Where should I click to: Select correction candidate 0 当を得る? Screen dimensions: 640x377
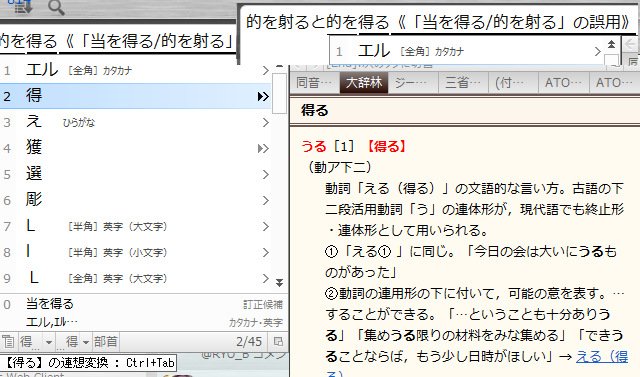click(x=143, y=304)
